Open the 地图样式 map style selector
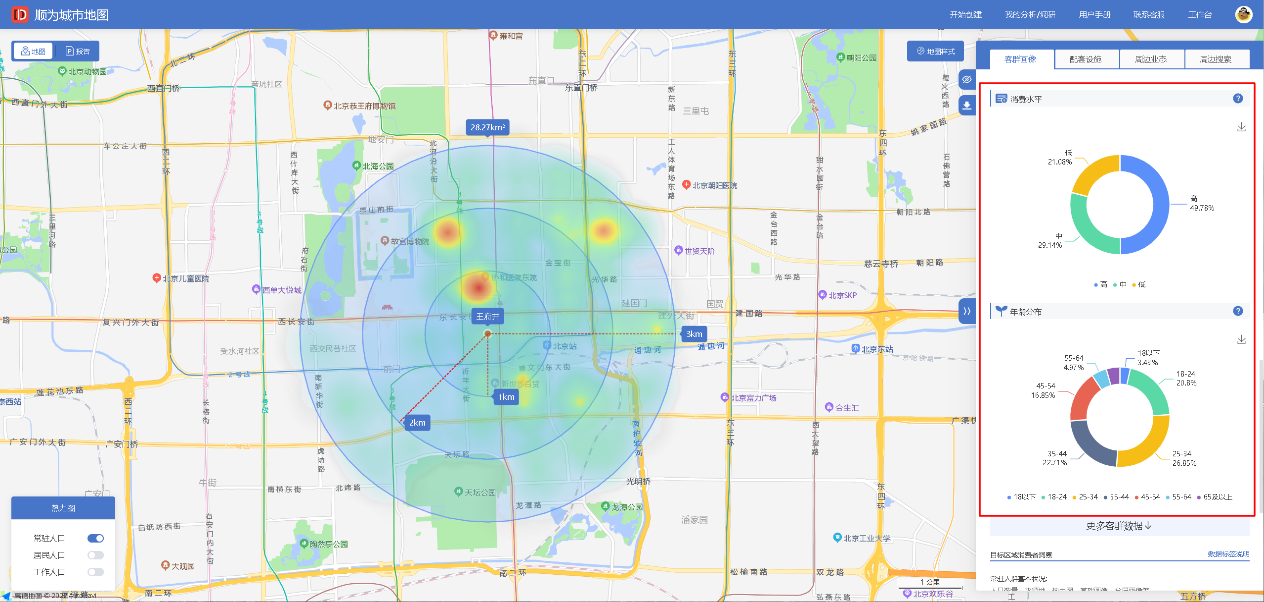 click(936, 51)
